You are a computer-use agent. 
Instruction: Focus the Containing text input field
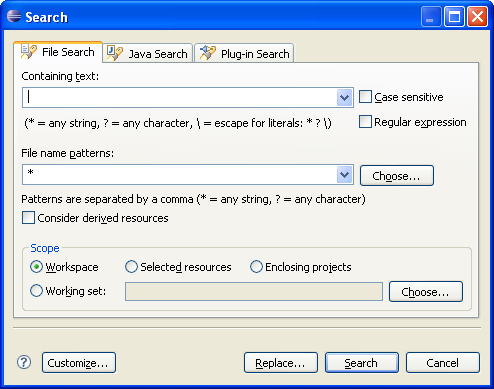point(180,98)
